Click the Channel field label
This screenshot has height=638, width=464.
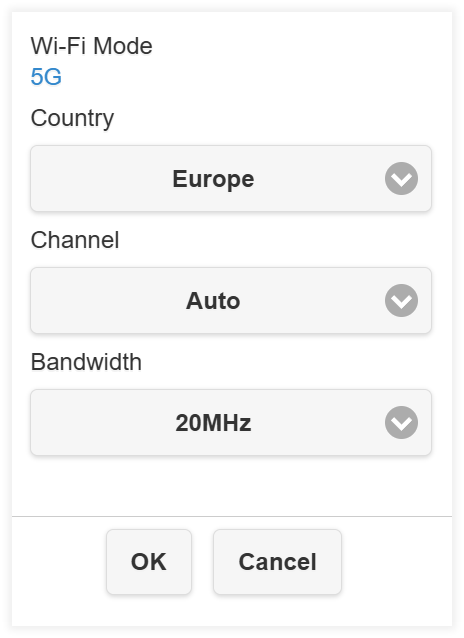pyautogui.click(x=75, y=240)
